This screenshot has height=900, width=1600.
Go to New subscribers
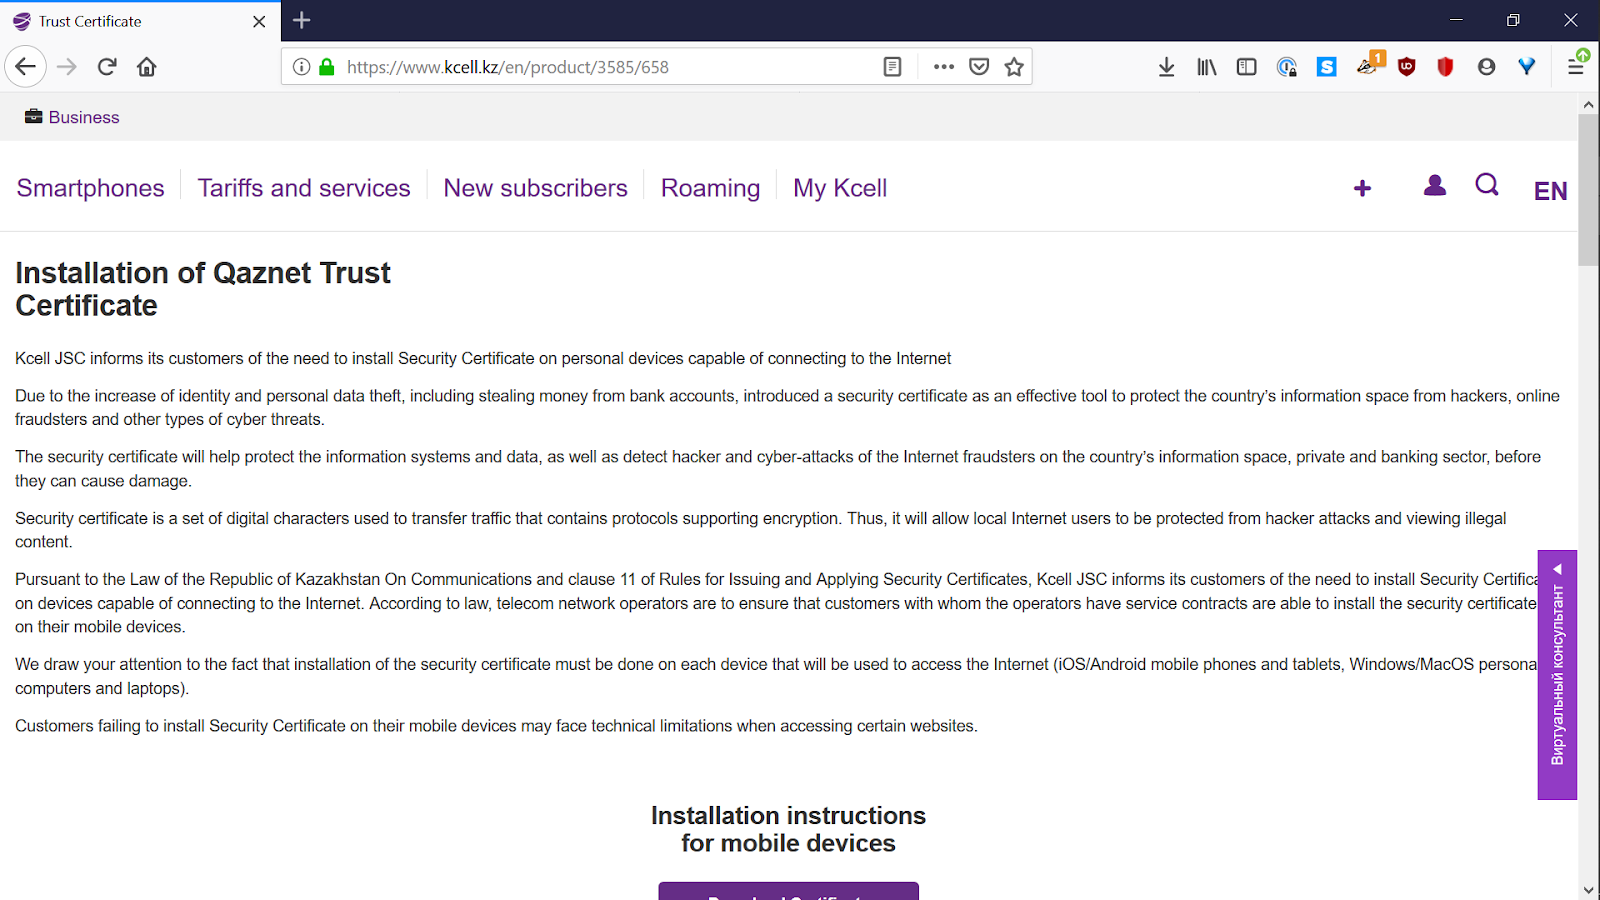pyautogui.click(x=536, y=188)
